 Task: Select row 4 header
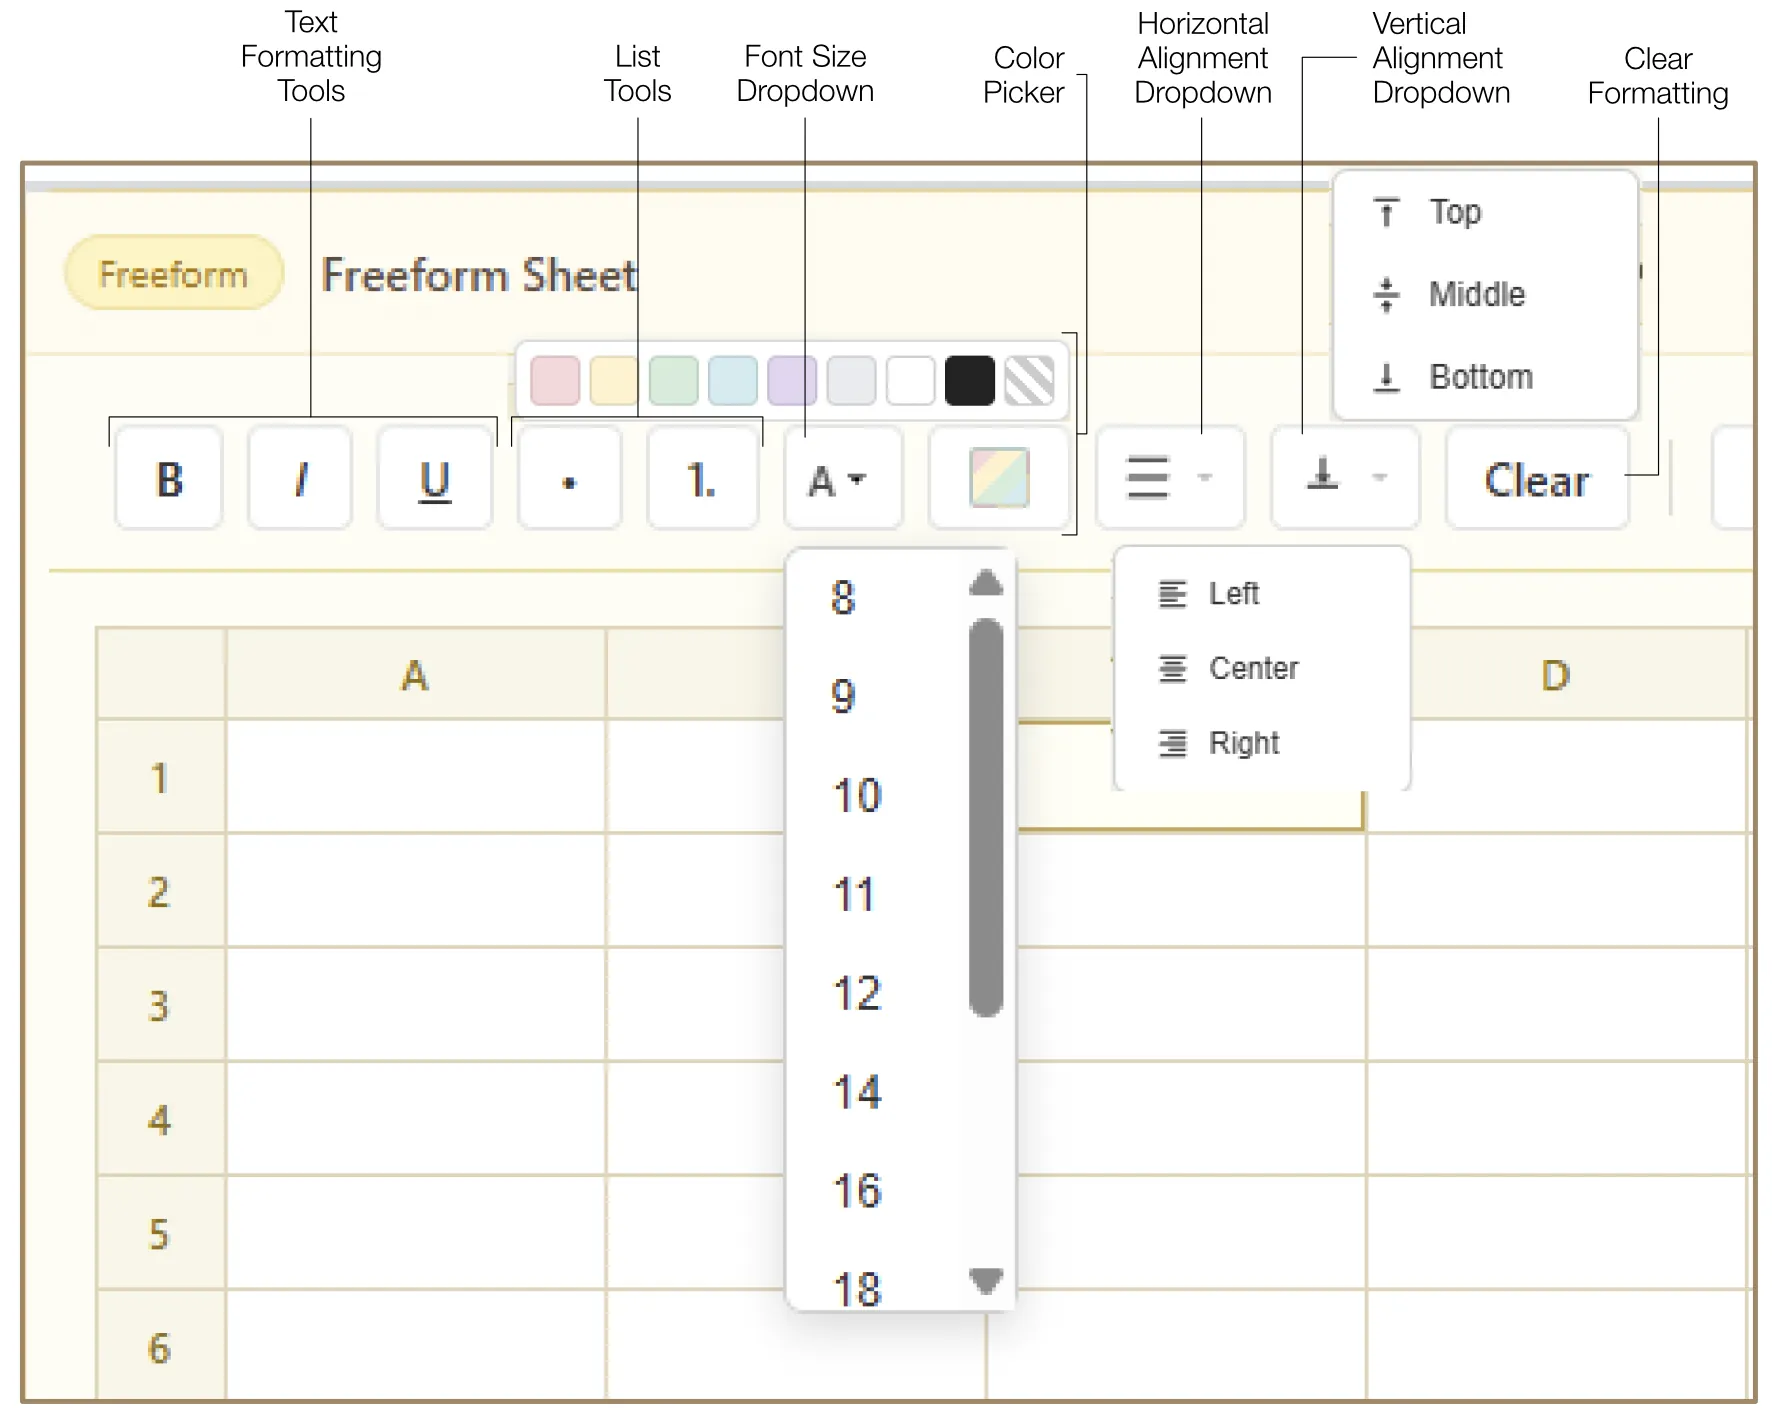pyautogui.click(x=161, y=1119)
